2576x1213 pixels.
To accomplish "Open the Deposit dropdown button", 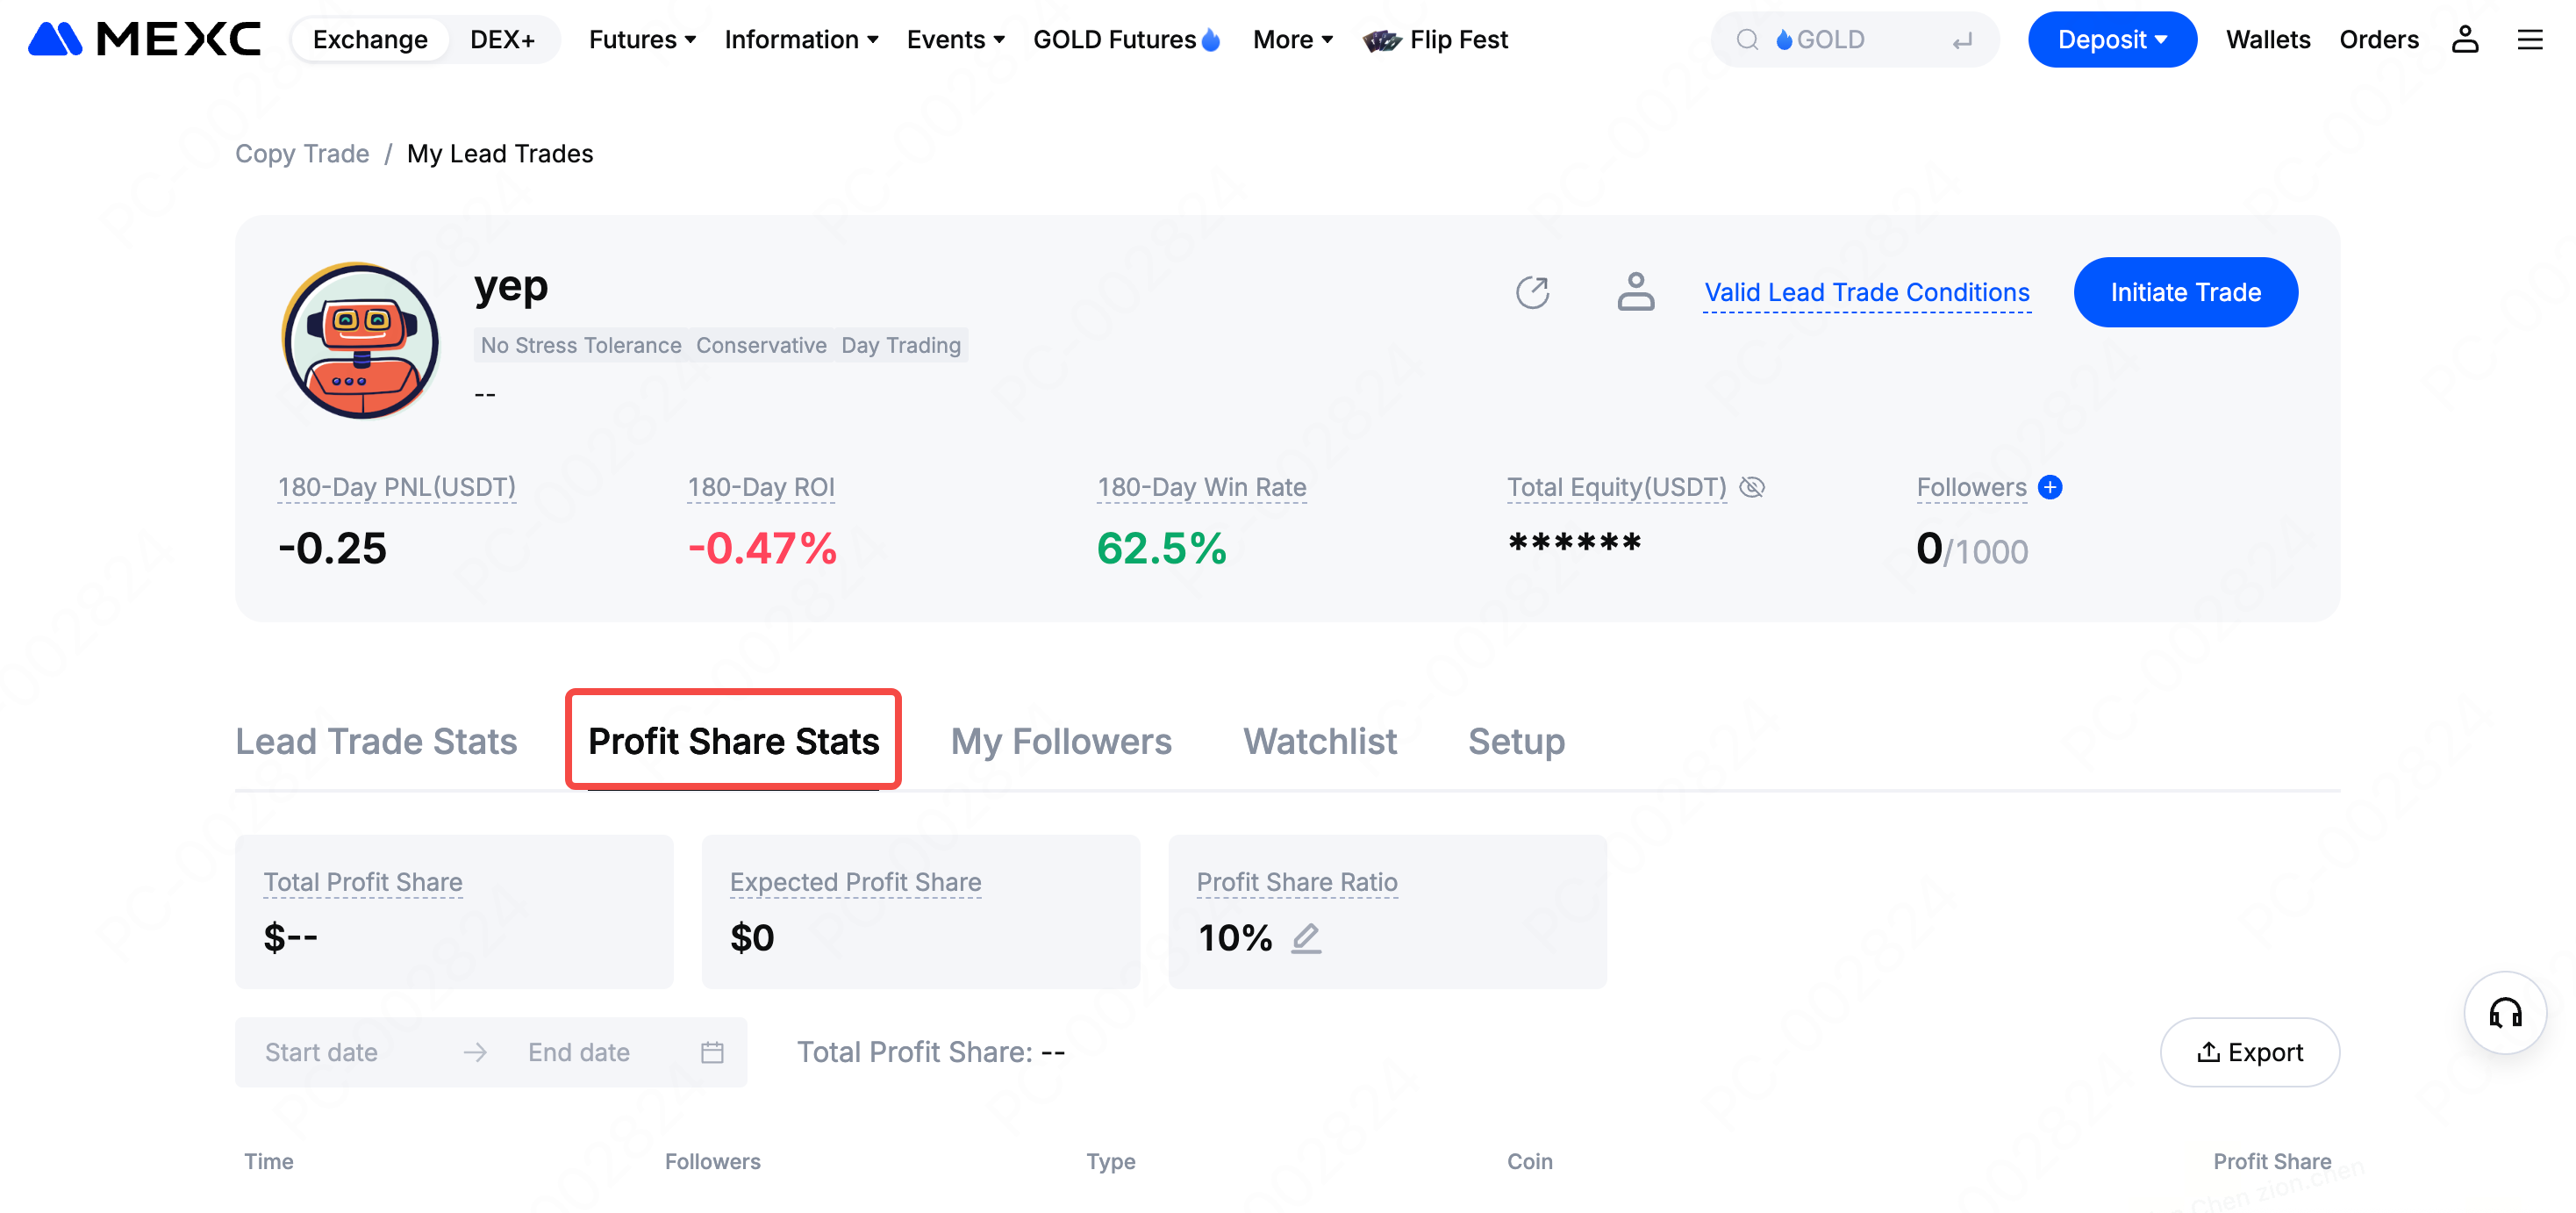I will coord(2111,40).
